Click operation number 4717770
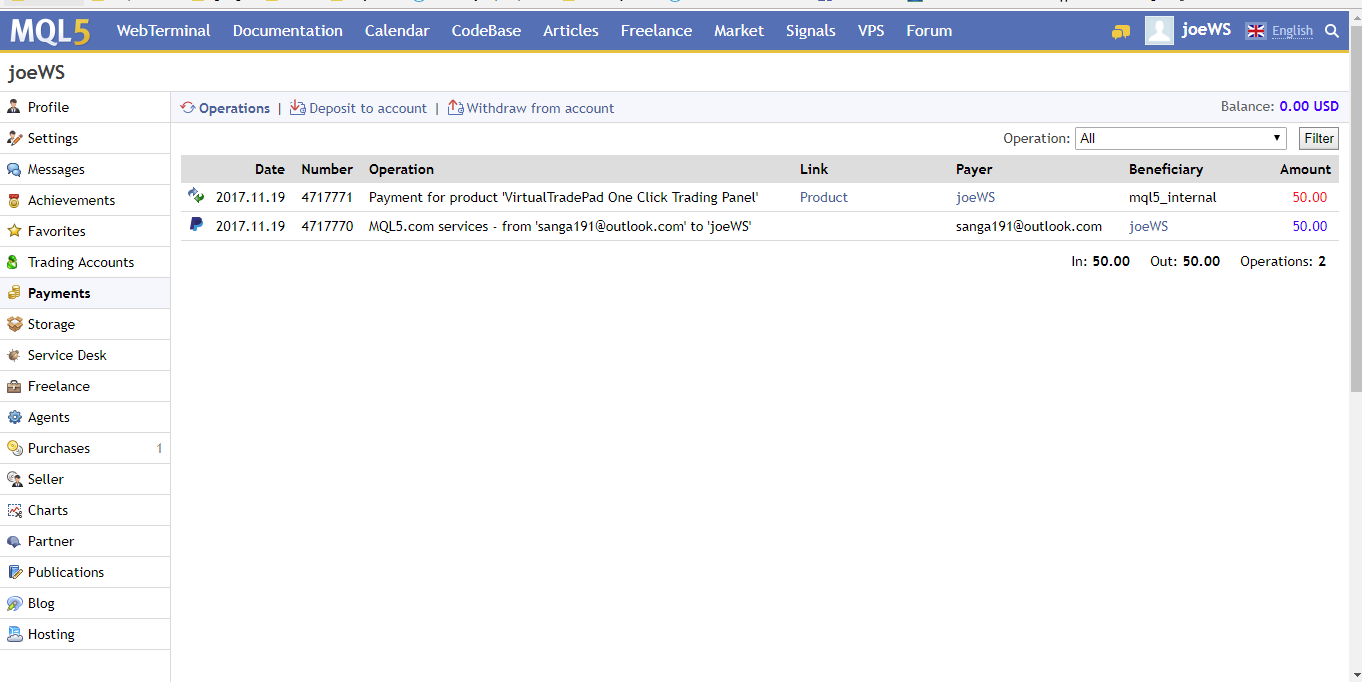Screen dimensions: 1362x682 [327, 226]
